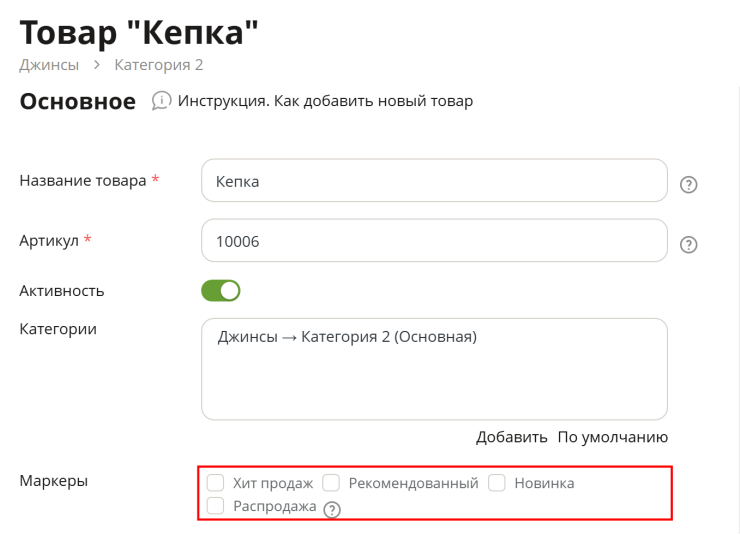Click Добавить under categories box

[x=511, y=437]
